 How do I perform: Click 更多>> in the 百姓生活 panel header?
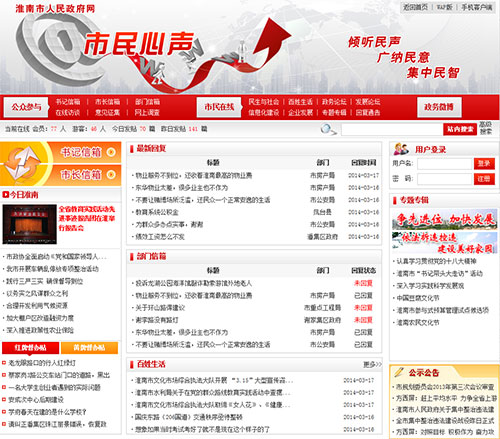[372, 365]
